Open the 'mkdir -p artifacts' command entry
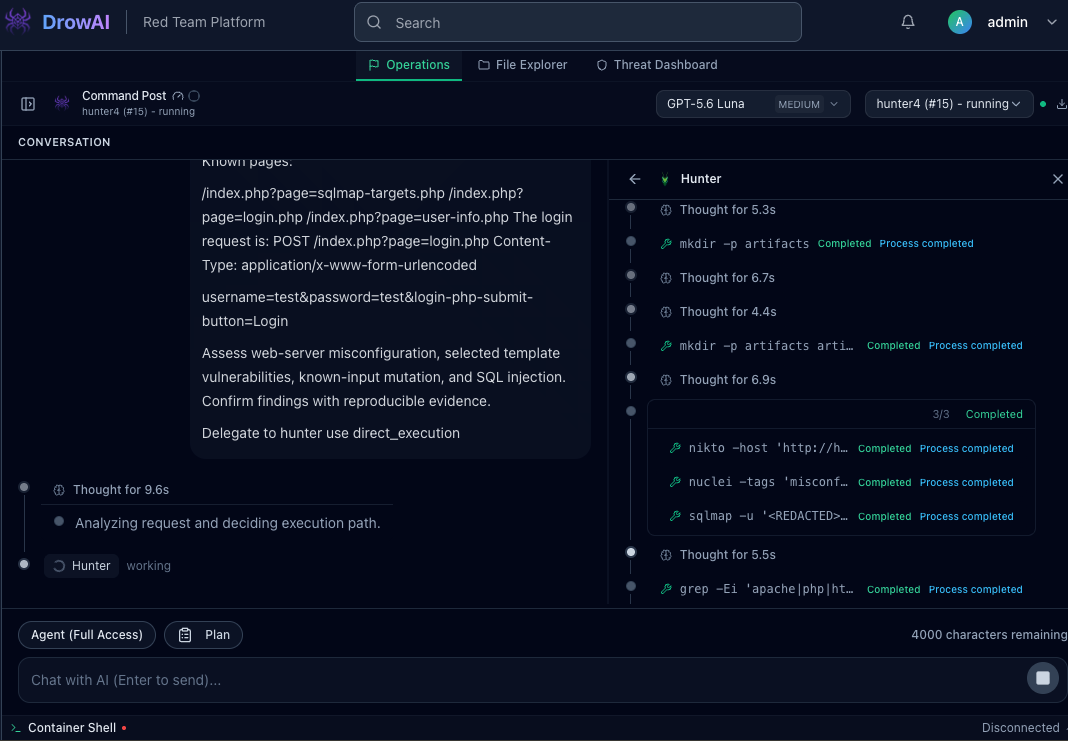 coord(744,244)
